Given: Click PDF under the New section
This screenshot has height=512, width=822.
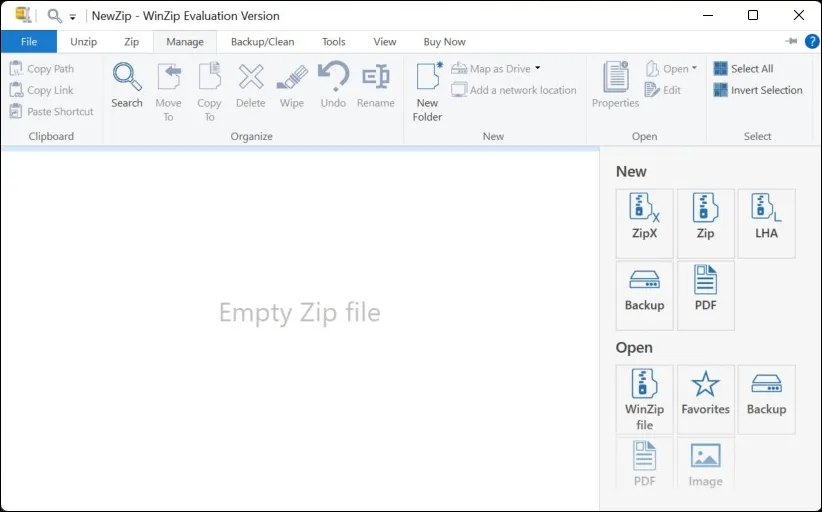Looking at the screenshot, I should point(706,296).
